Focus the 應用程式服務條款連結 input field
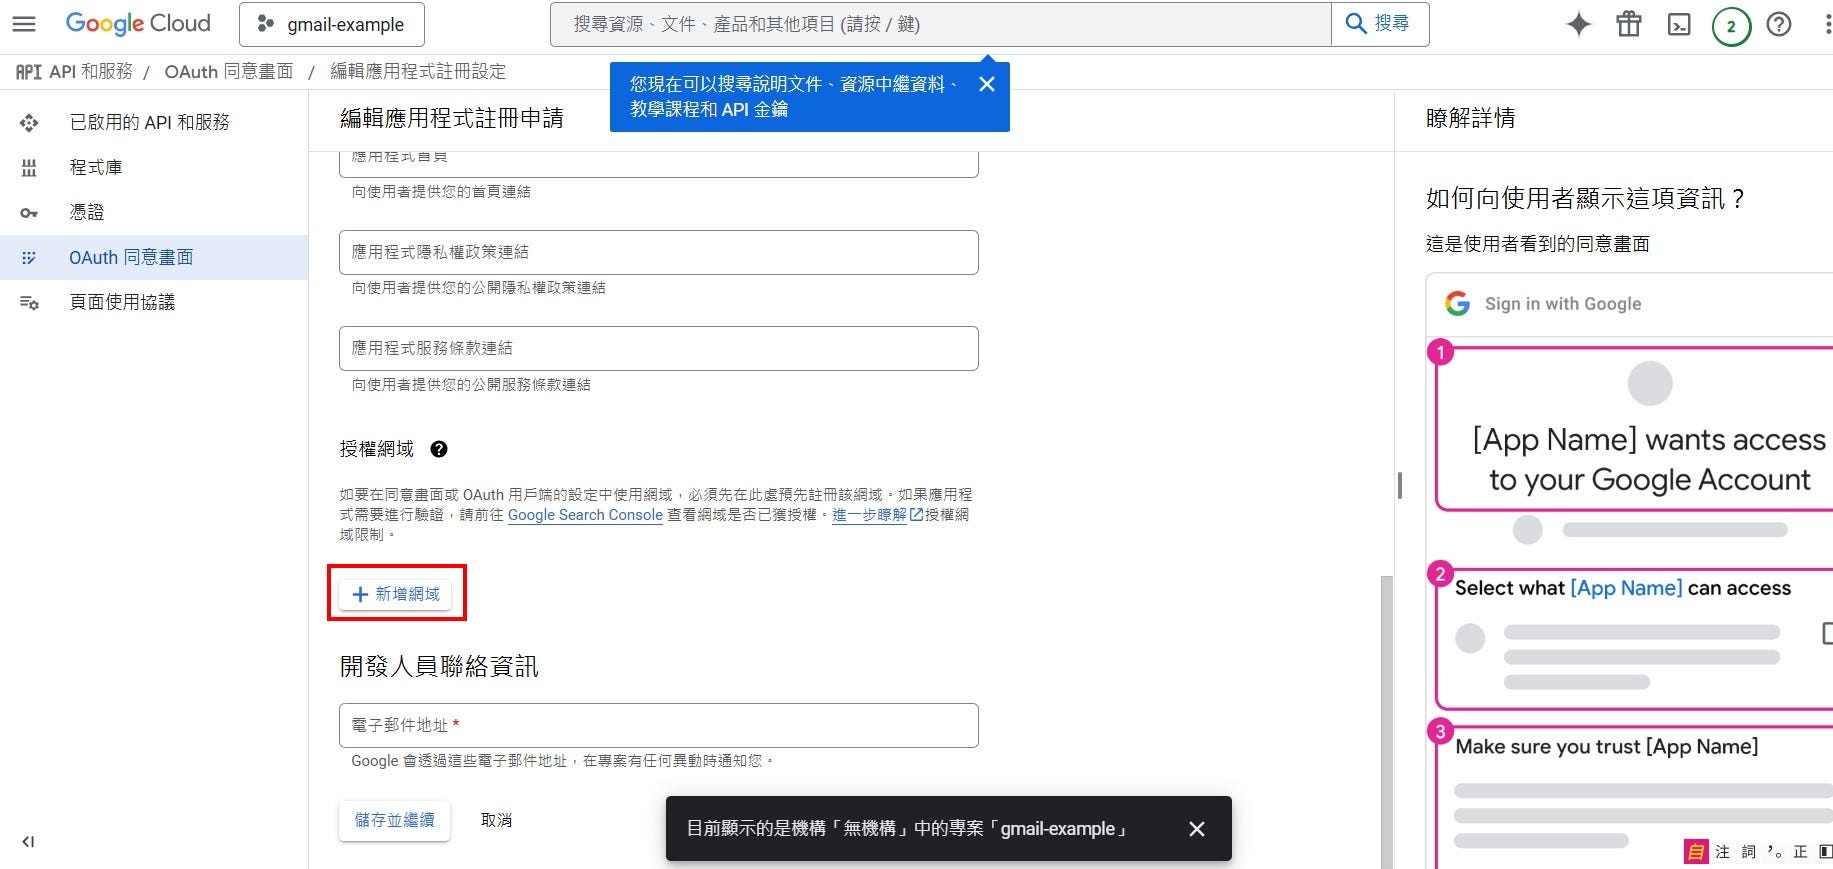Viewport: 1833px width, 869px height. tap(659, 348)
